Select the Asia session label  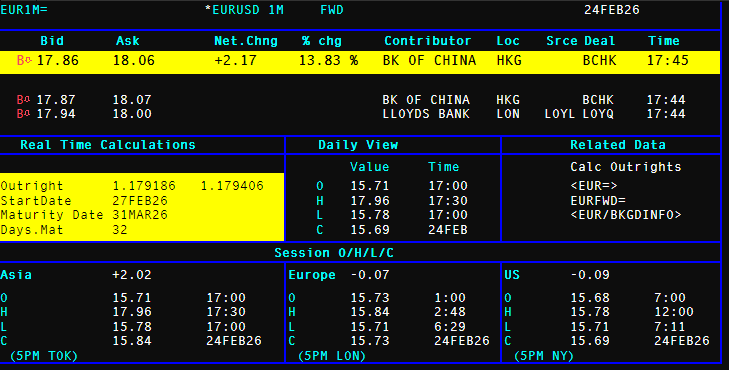(x=16, y=275)
